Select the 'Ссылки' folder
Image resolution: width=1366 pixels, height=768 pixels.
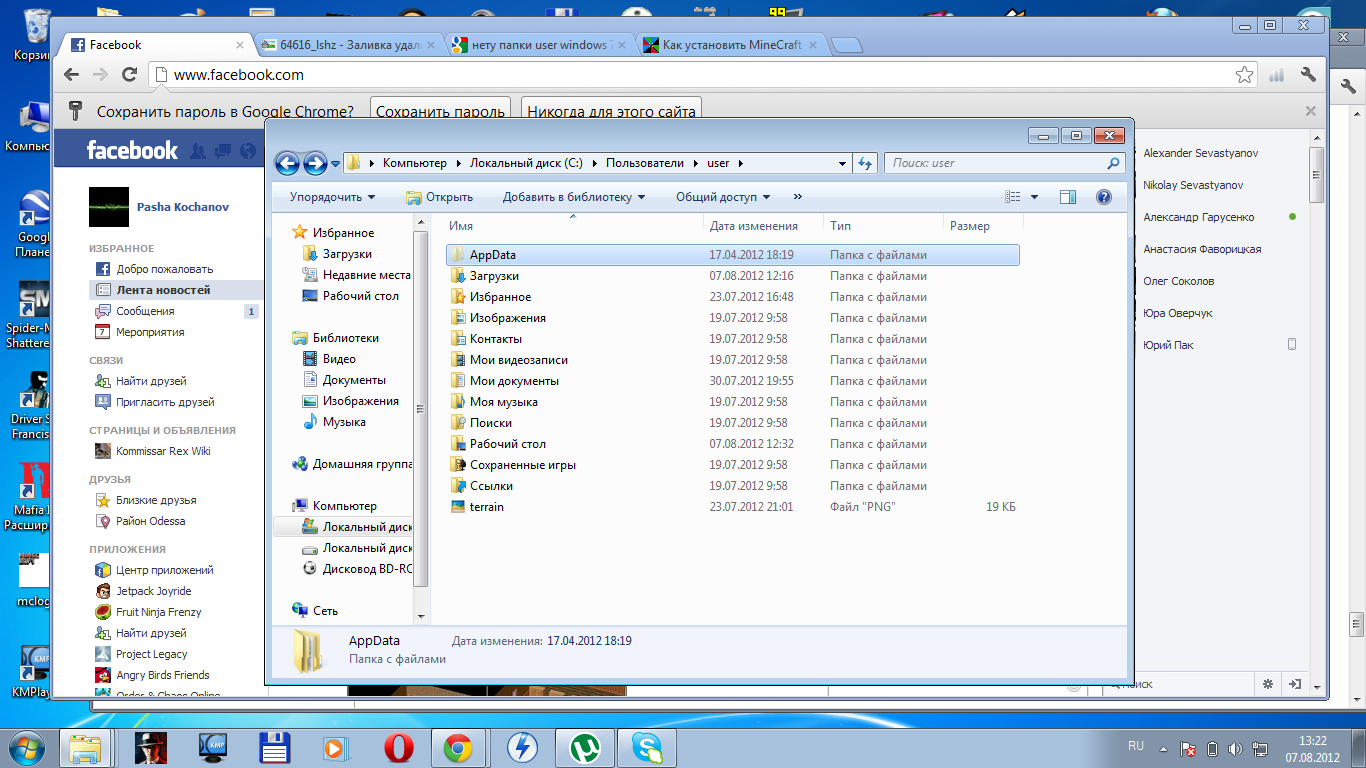[x=732, y=486]
